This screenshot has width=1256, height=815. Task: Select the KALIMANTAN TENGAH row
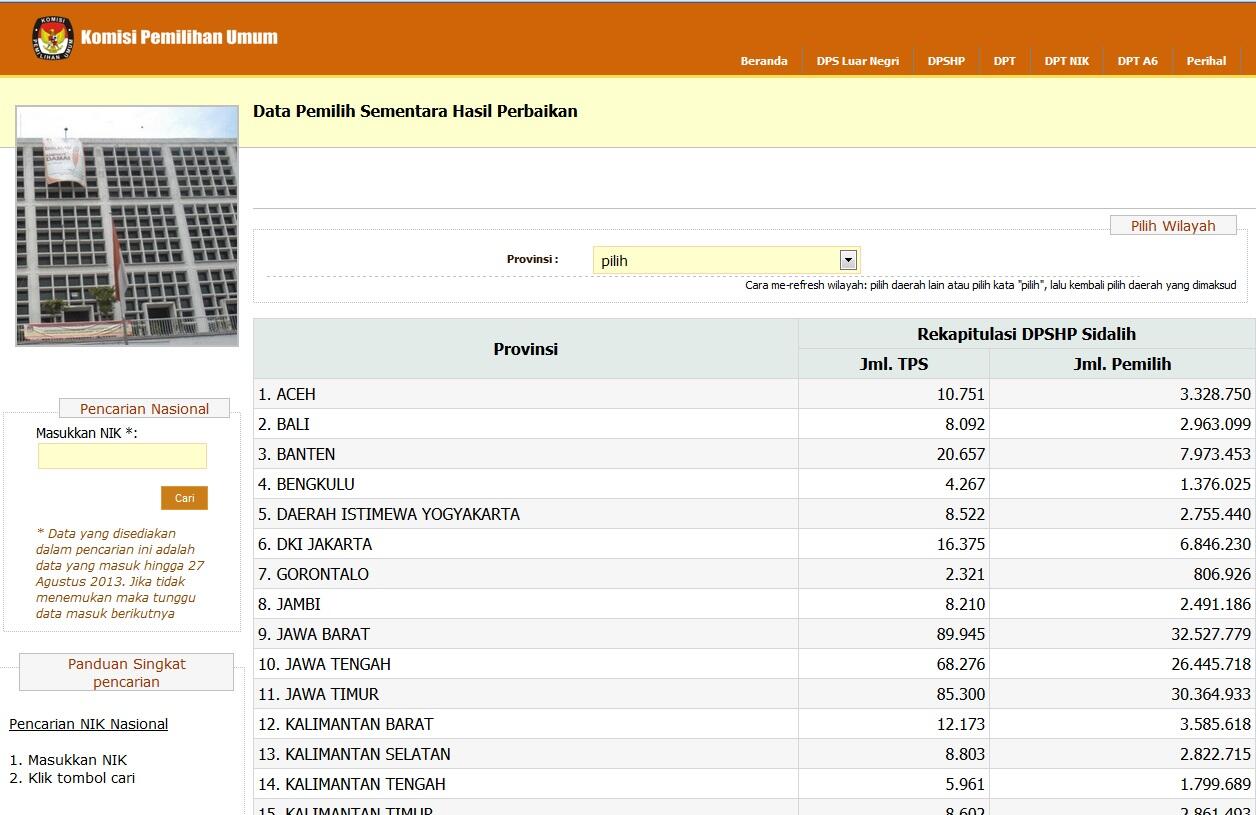tap(754, 784)
